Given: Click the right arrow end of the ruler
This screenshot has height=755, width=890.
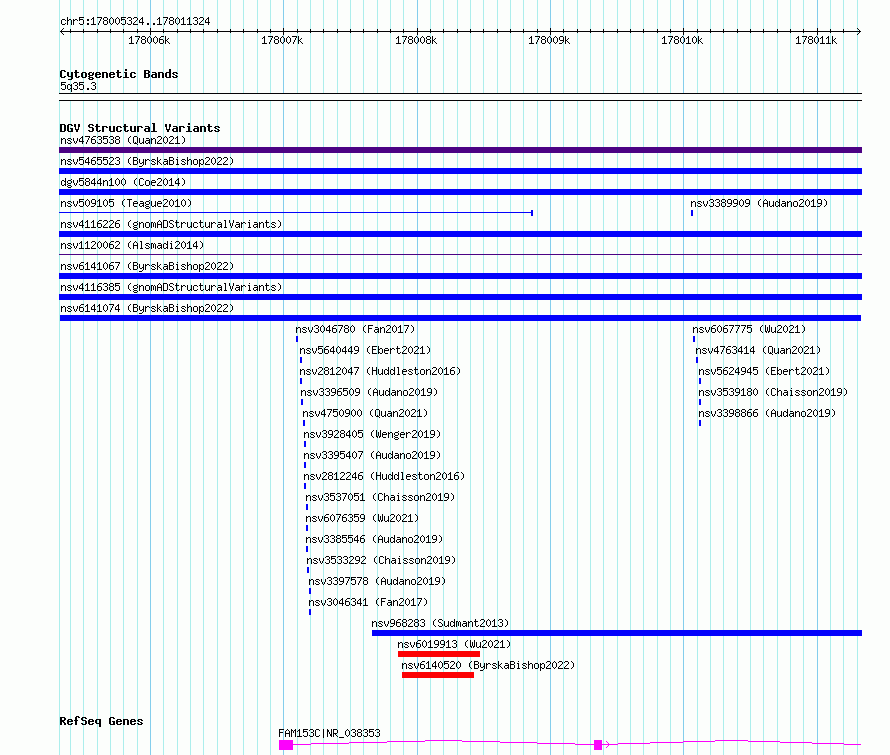Looking at the screenshot, I should (859, 31).
